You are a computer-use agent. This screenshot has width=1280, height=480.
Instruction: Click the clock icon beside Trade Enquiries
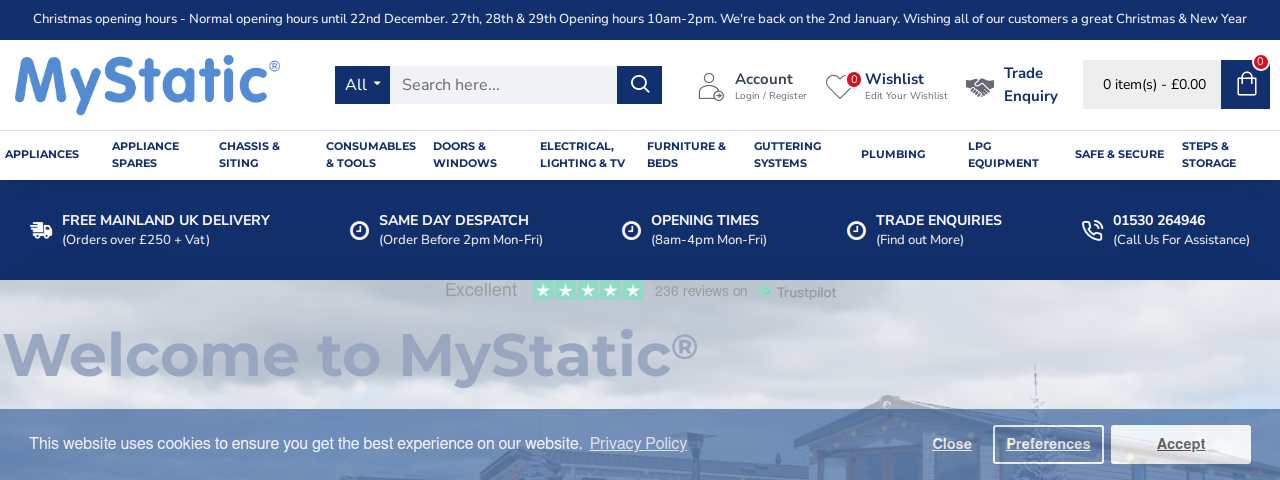tap(857, 230)
